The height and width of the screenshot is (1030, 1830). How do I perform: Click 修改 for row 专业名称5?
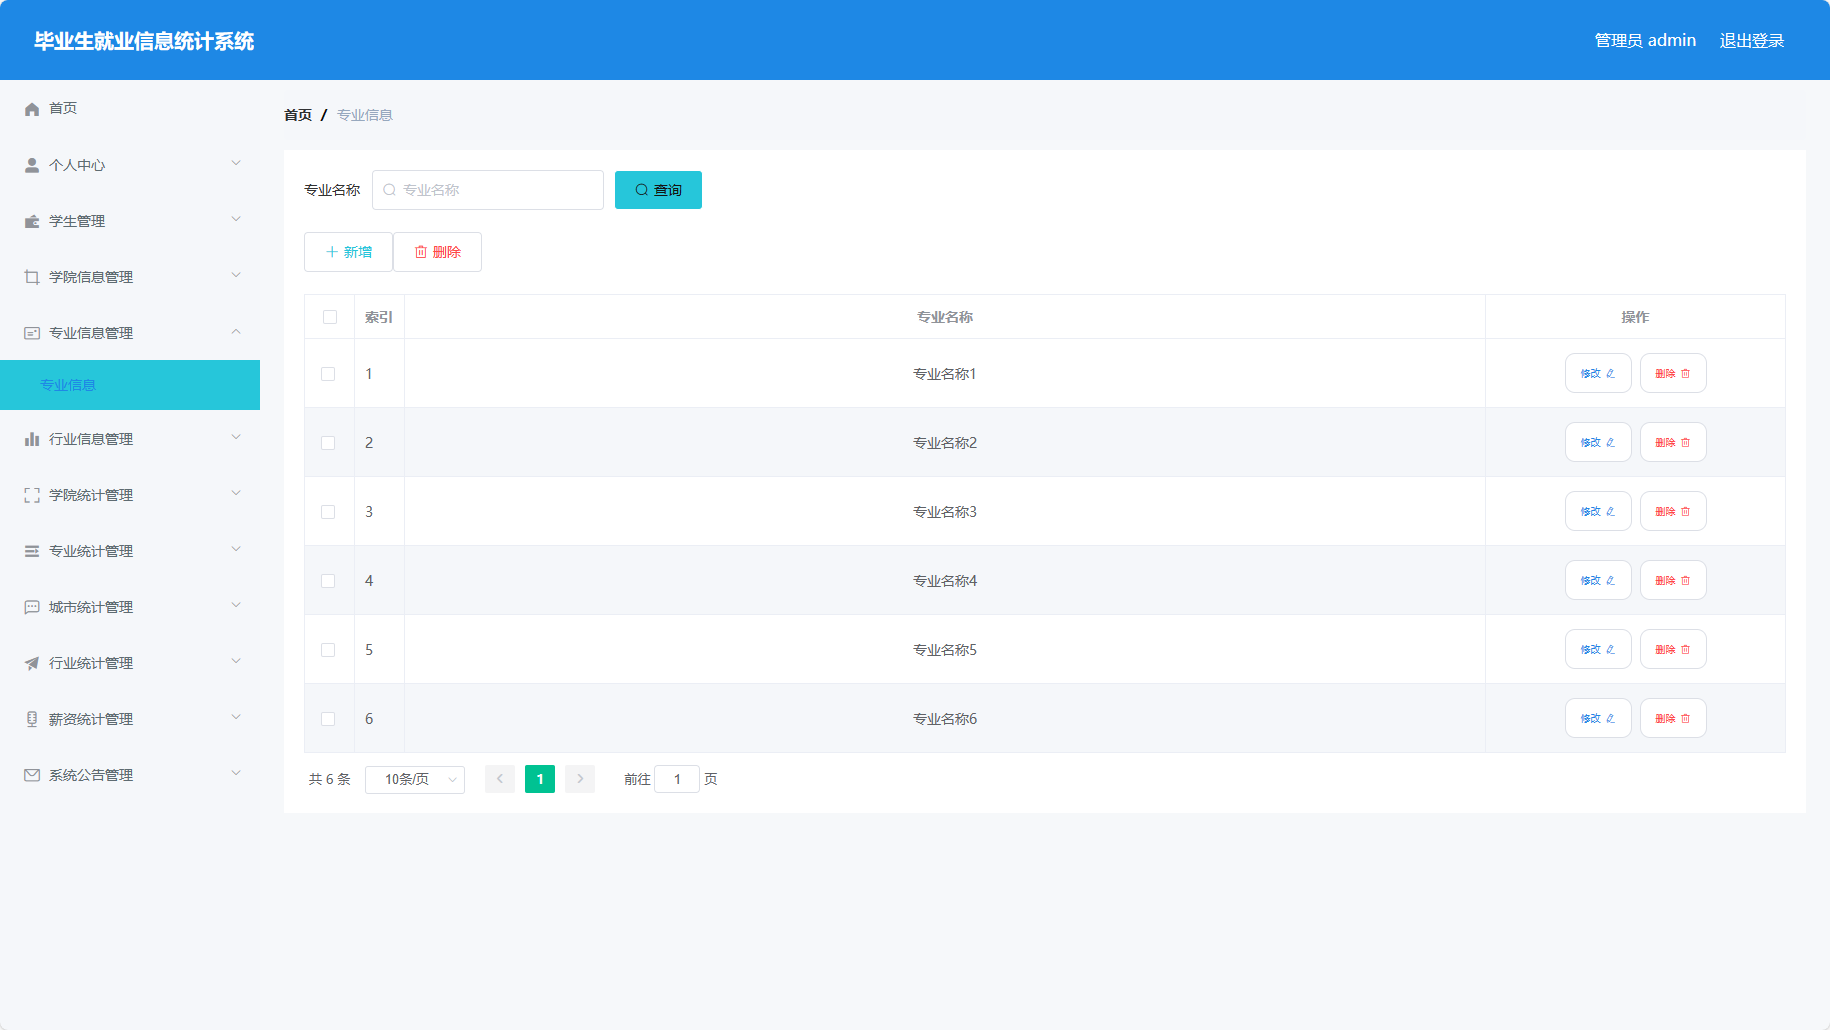tap(1598, 649)
